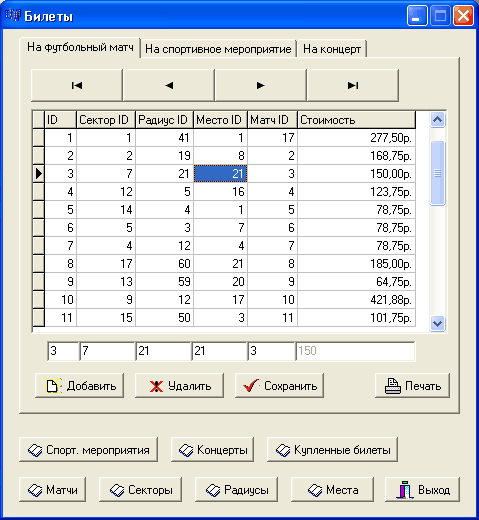Click the scroll up arrow of the grid

pos(437,119)
